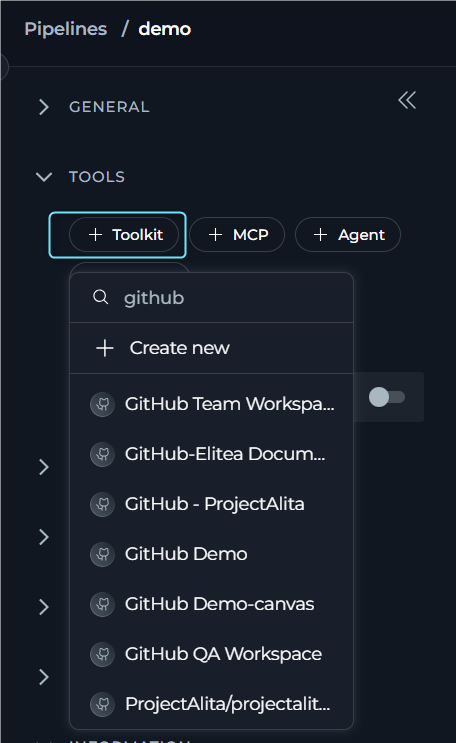Select GitHub - ProjectAlita toolkit
The height and width of the screenshot is (743, 456).
pos(211,504)
